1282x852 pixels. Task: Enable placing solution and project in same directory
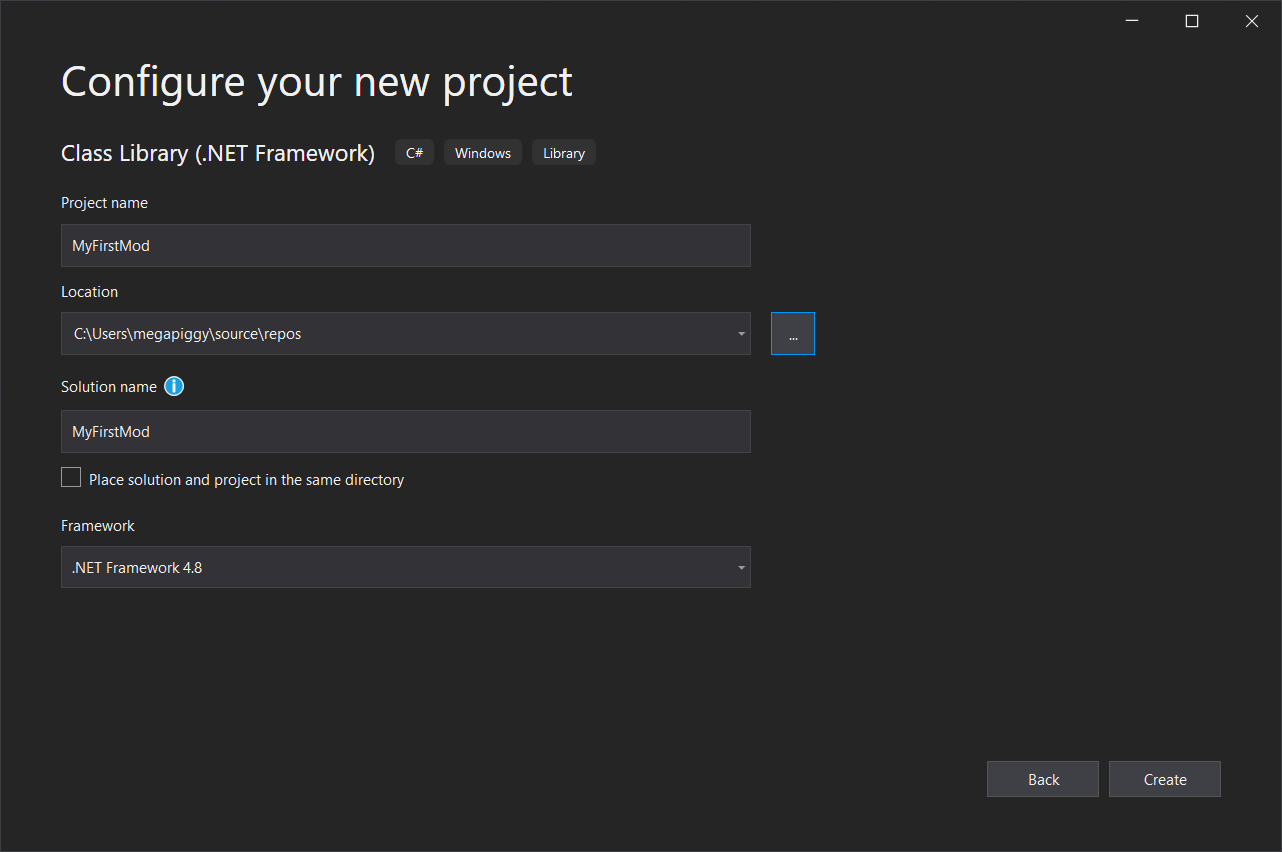point(70,477)
